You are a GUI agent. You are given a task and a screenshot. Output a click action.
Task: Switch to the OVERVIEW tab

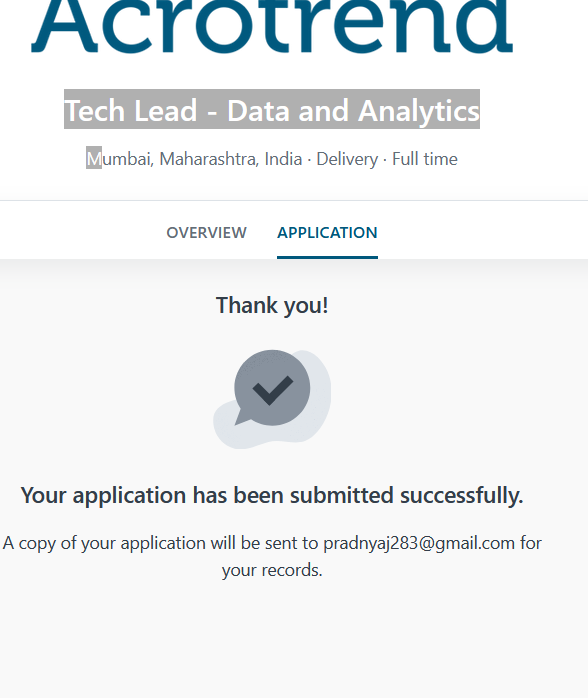[x=206, y=232]
